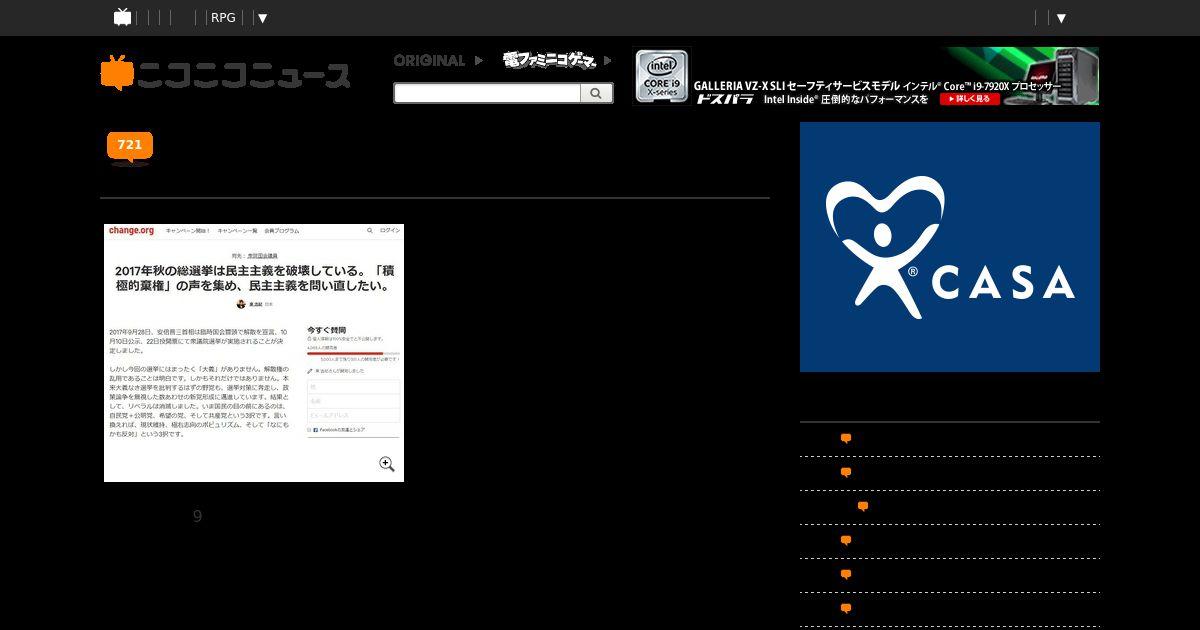Viewport: 1200px width, 630px height.
Task: Open the blue CASA advertisement
Action: coord(950,247)
